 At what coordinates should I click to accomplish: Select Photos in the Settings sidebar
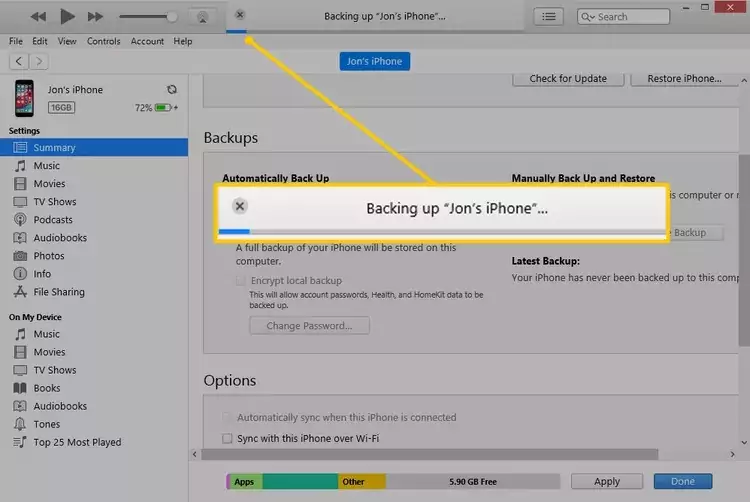click(48, 256)
